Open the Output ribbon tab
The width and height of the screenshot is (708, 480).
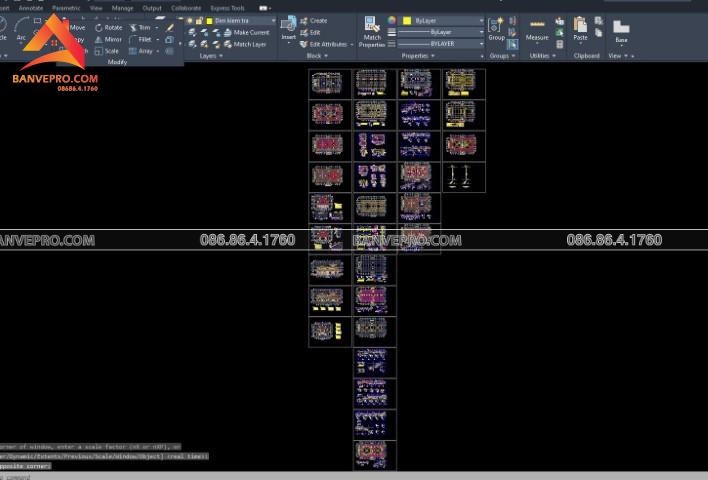[x=152, y=8]
